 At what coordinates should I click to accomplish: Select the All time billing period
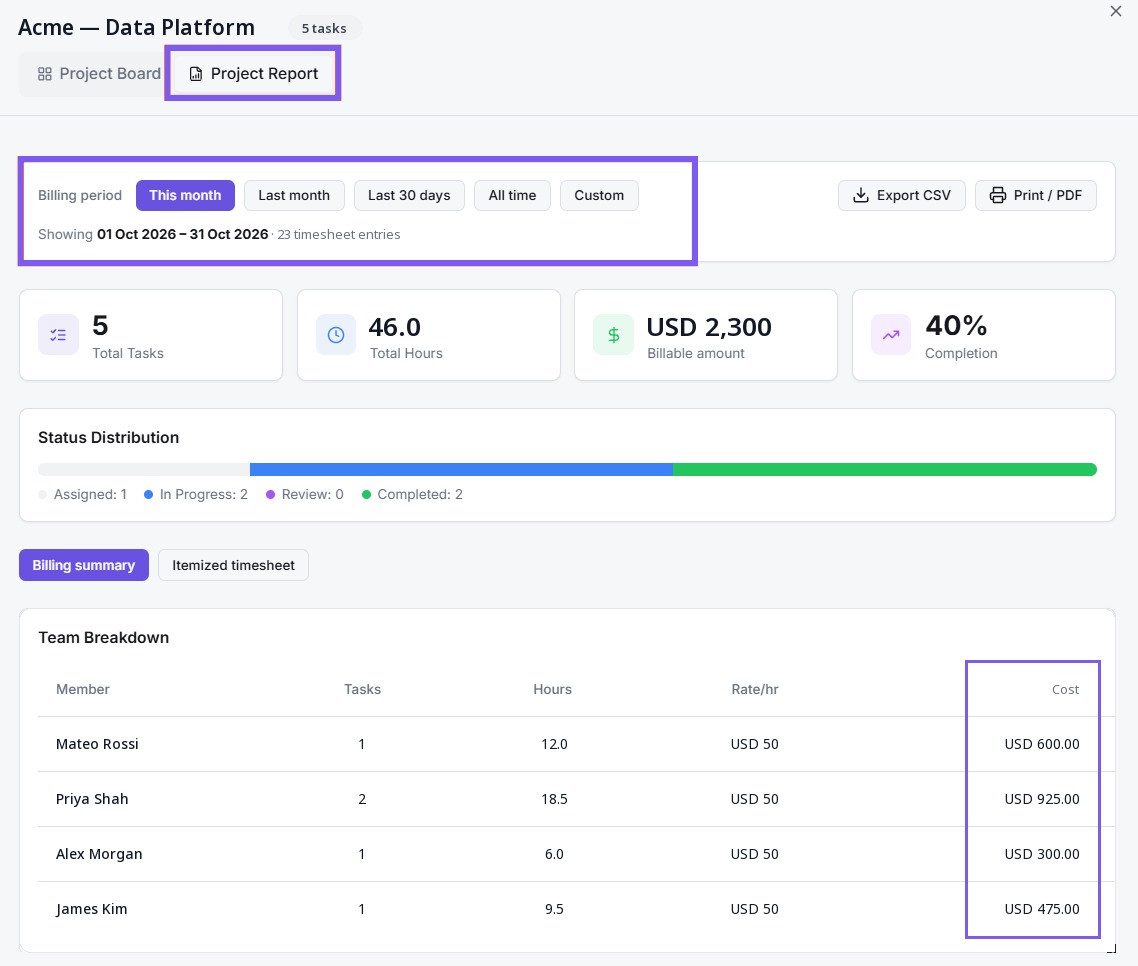coord(512,195)
